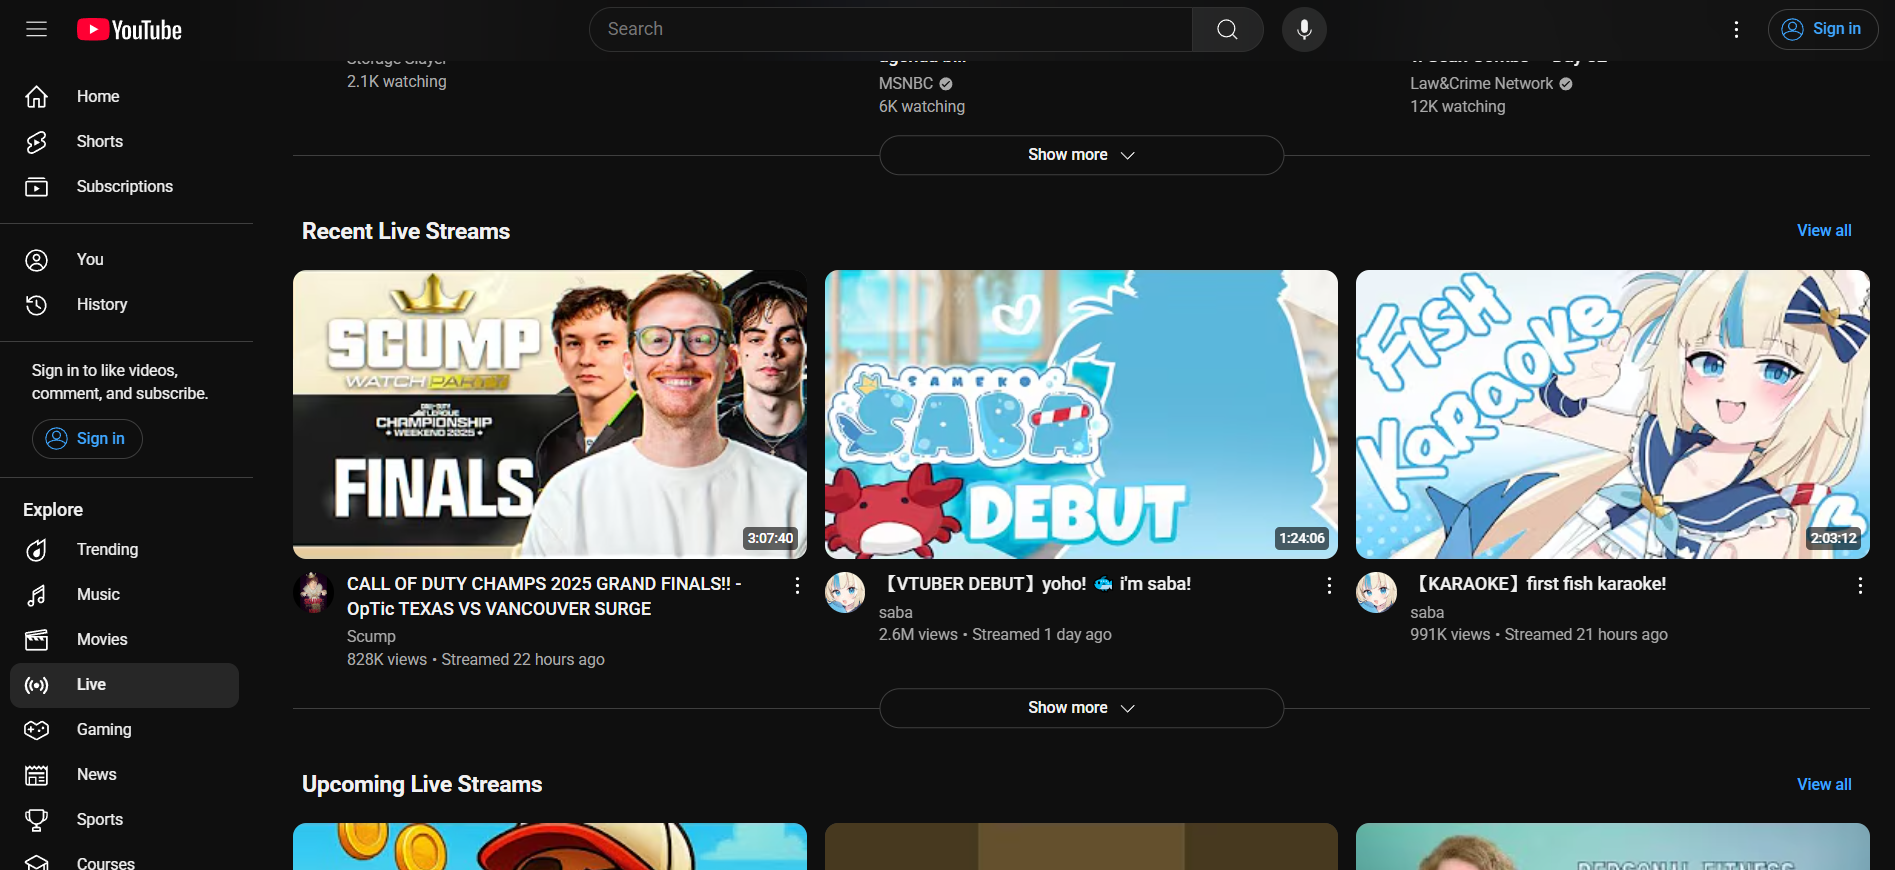Open Law&Crime Network channel link

tap(1481, 84)
